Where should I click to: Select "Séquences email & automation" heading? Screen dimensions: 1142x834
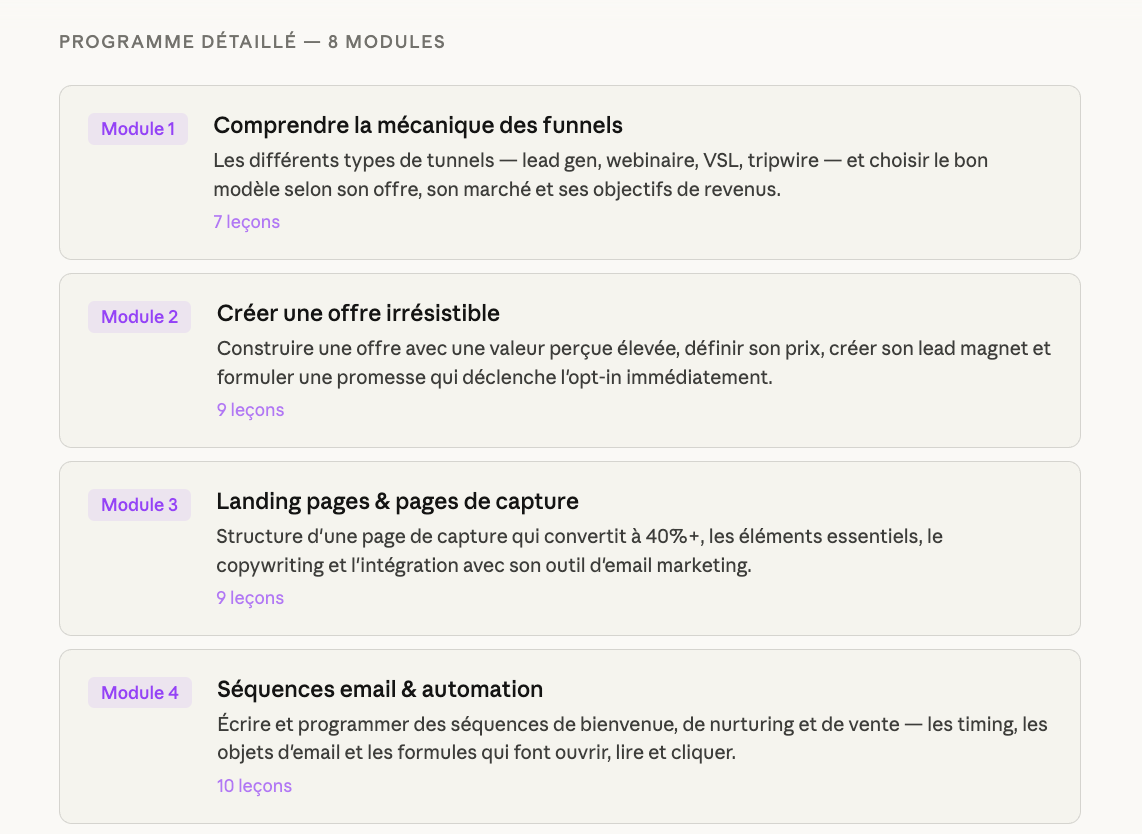[x=380, y=689]
